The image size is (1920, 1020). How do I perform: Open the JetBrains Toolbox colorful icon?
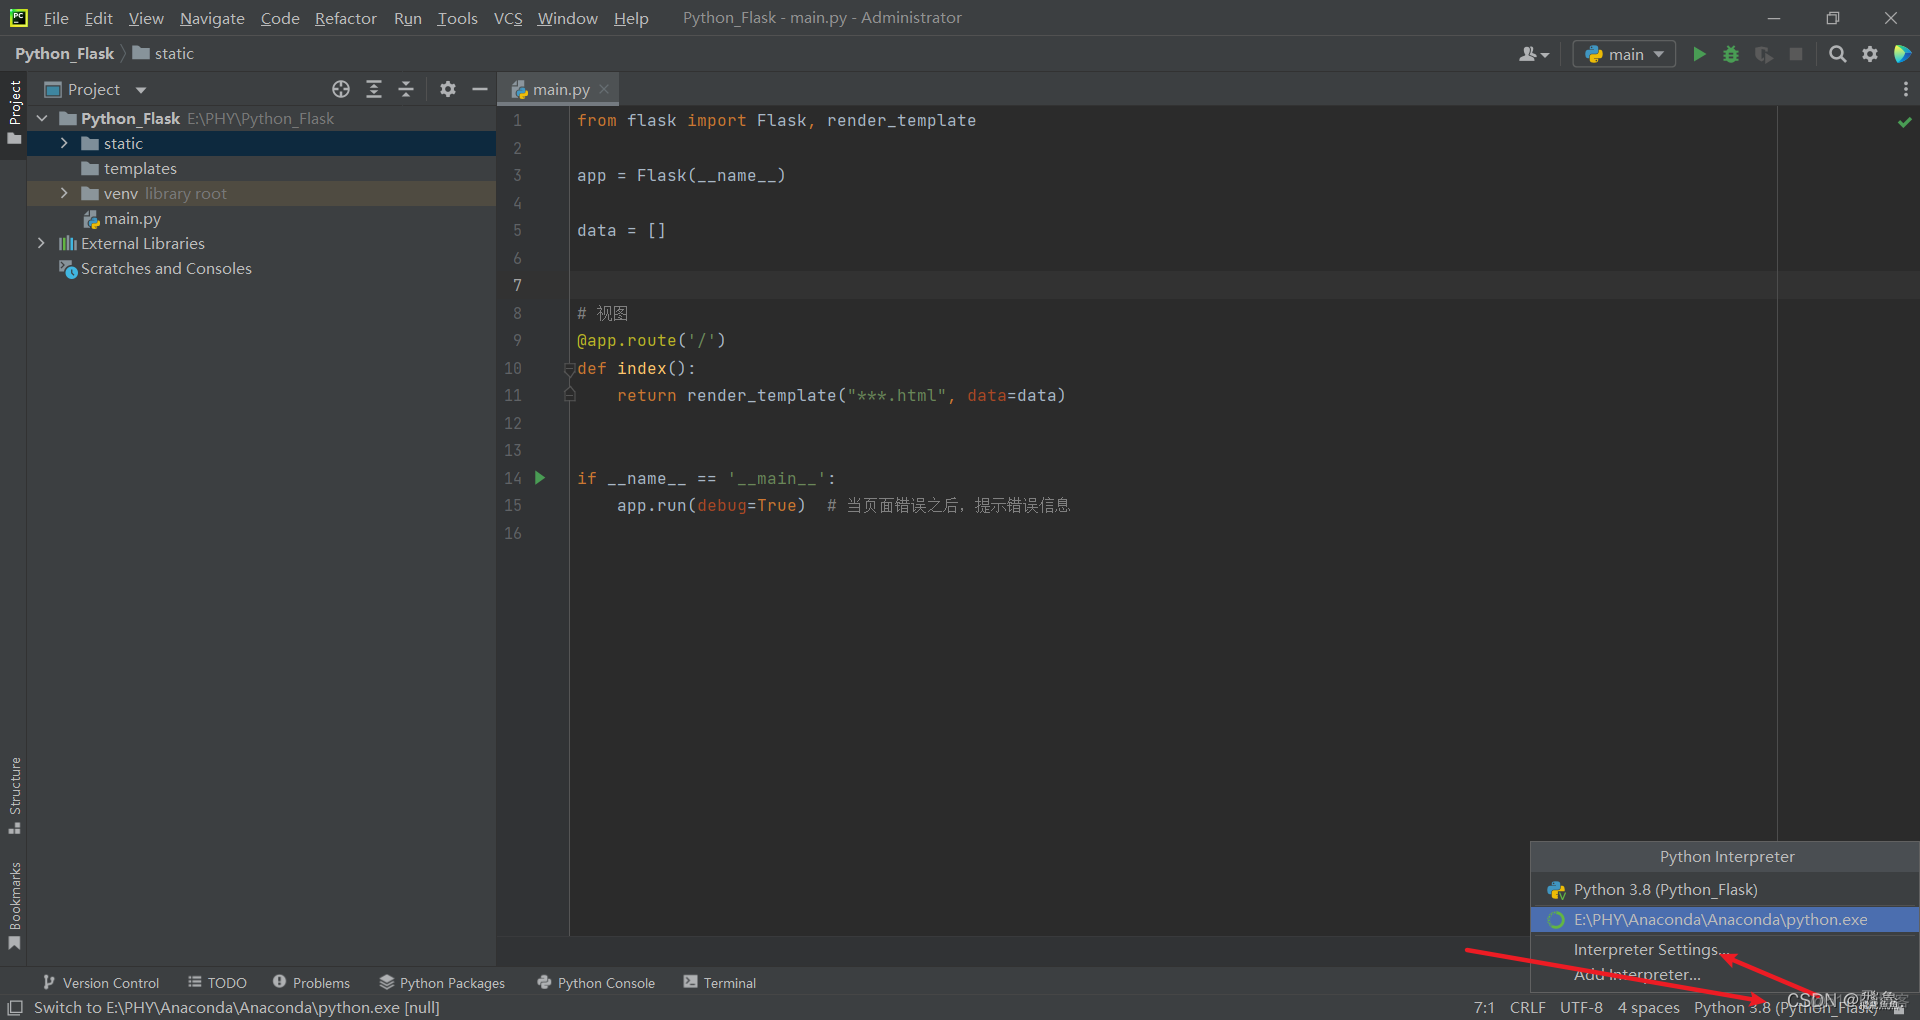click(x=1902, y=54)
